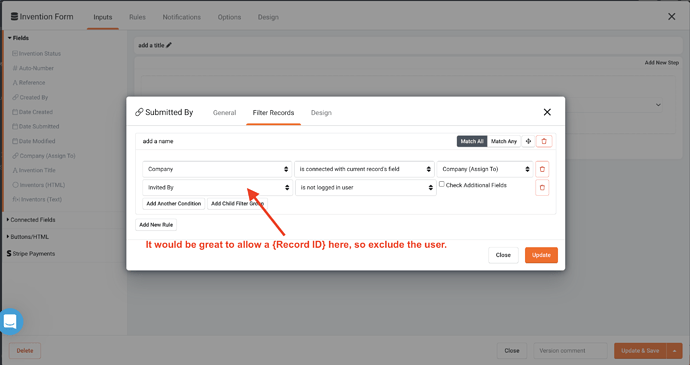
Task: Click the 'add a name' rule name field
Action: point(158,141)
